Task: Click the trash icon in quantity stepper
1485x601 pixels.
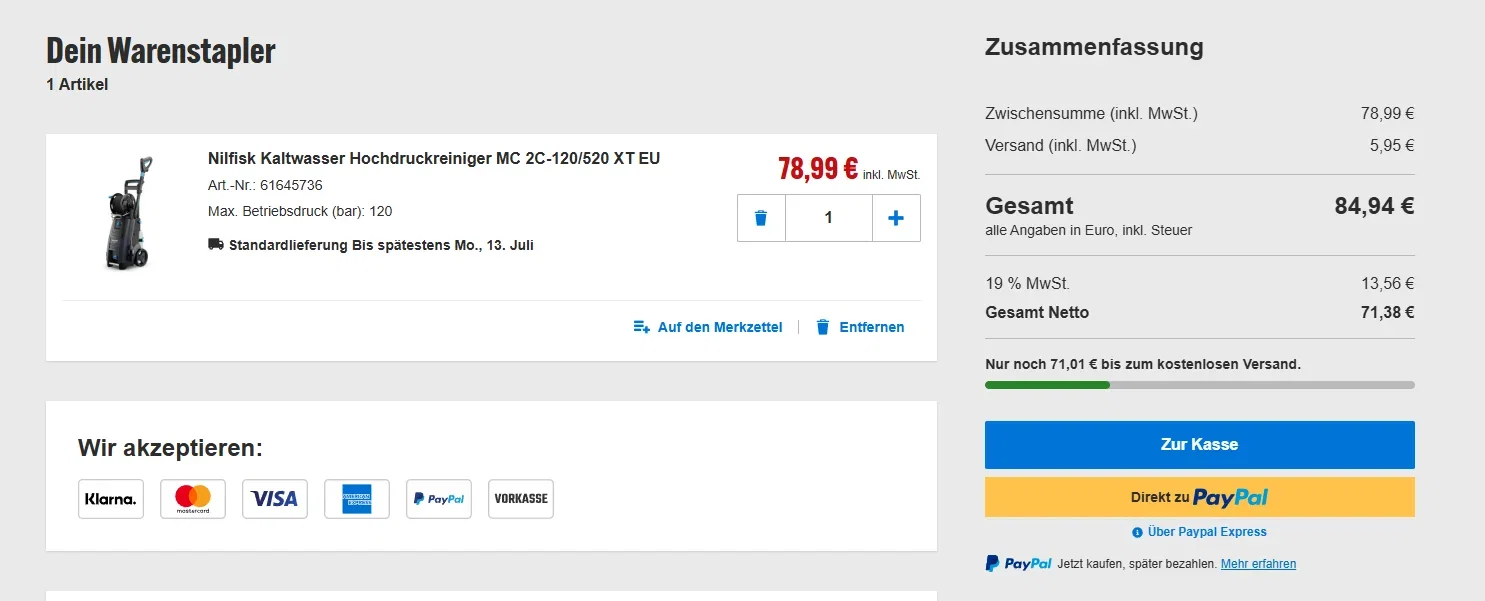Action: 761,218
